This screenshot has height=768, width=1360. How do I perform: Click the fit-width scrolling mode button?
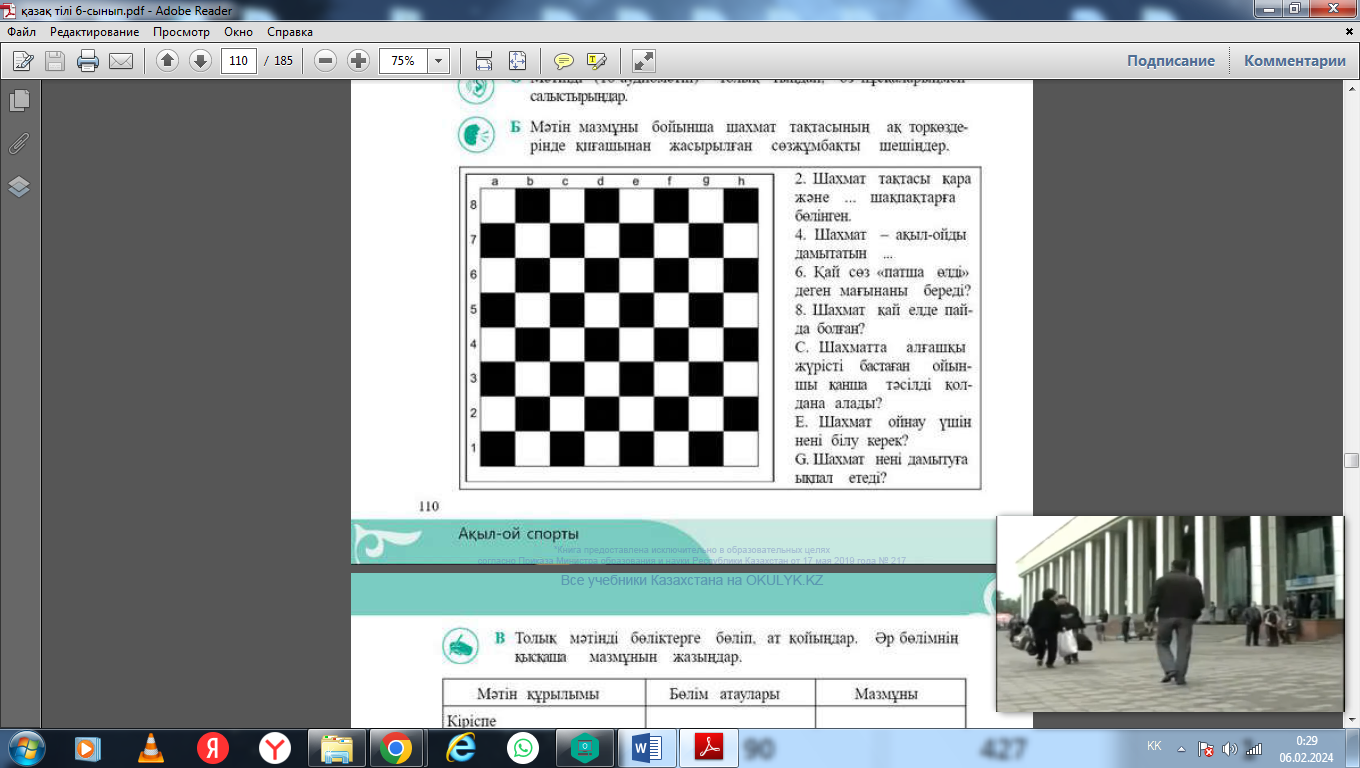pyautogui.click(x=484, y=61)
